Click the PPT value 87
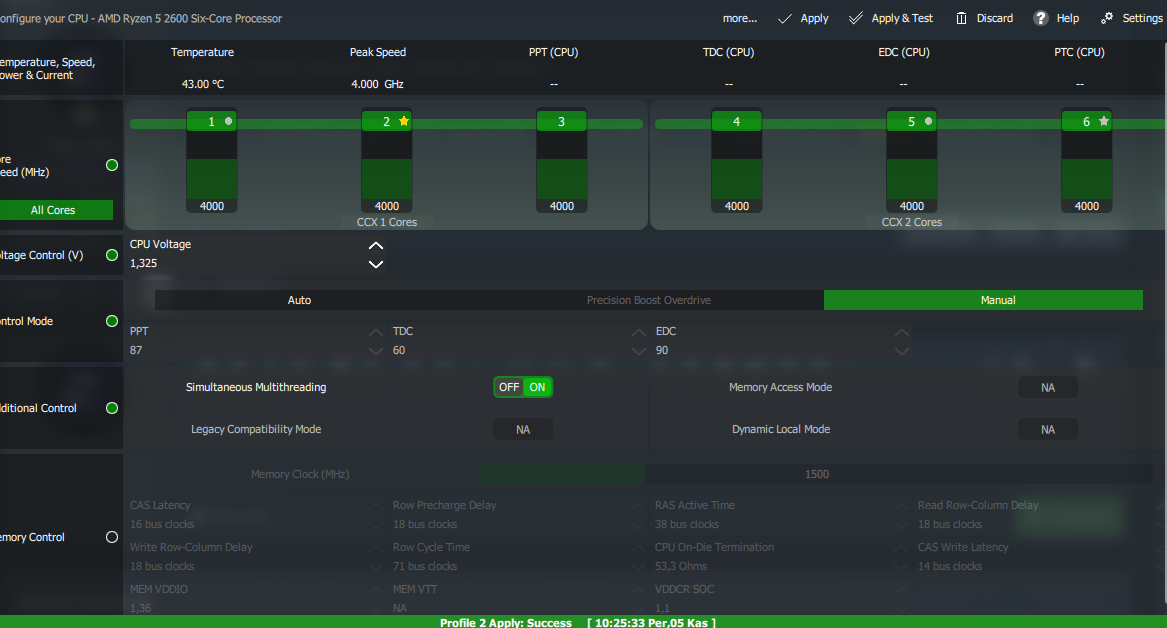The image size is (1167, 628). [136, 350]
